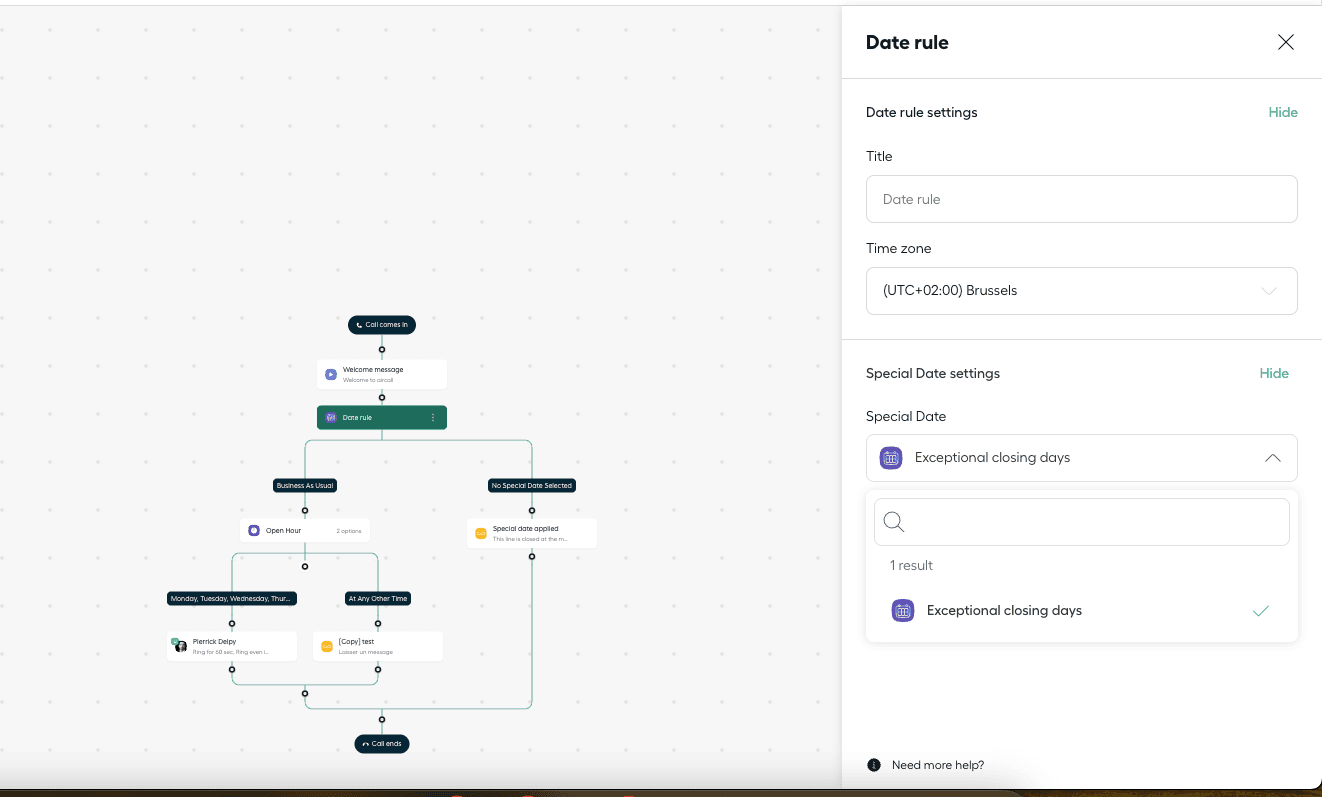Screen dimensions: 1322x797
Task: Open the Time zone Brussels dropdown
Action: [x=1081, y=291]
